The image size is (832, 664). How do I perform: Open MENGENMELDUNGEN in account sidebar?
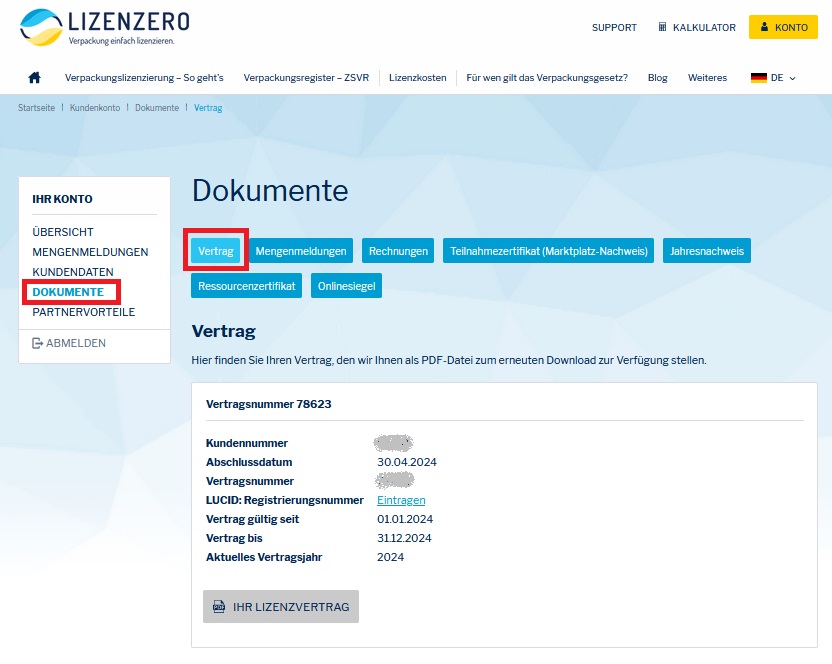click(90, 252)
